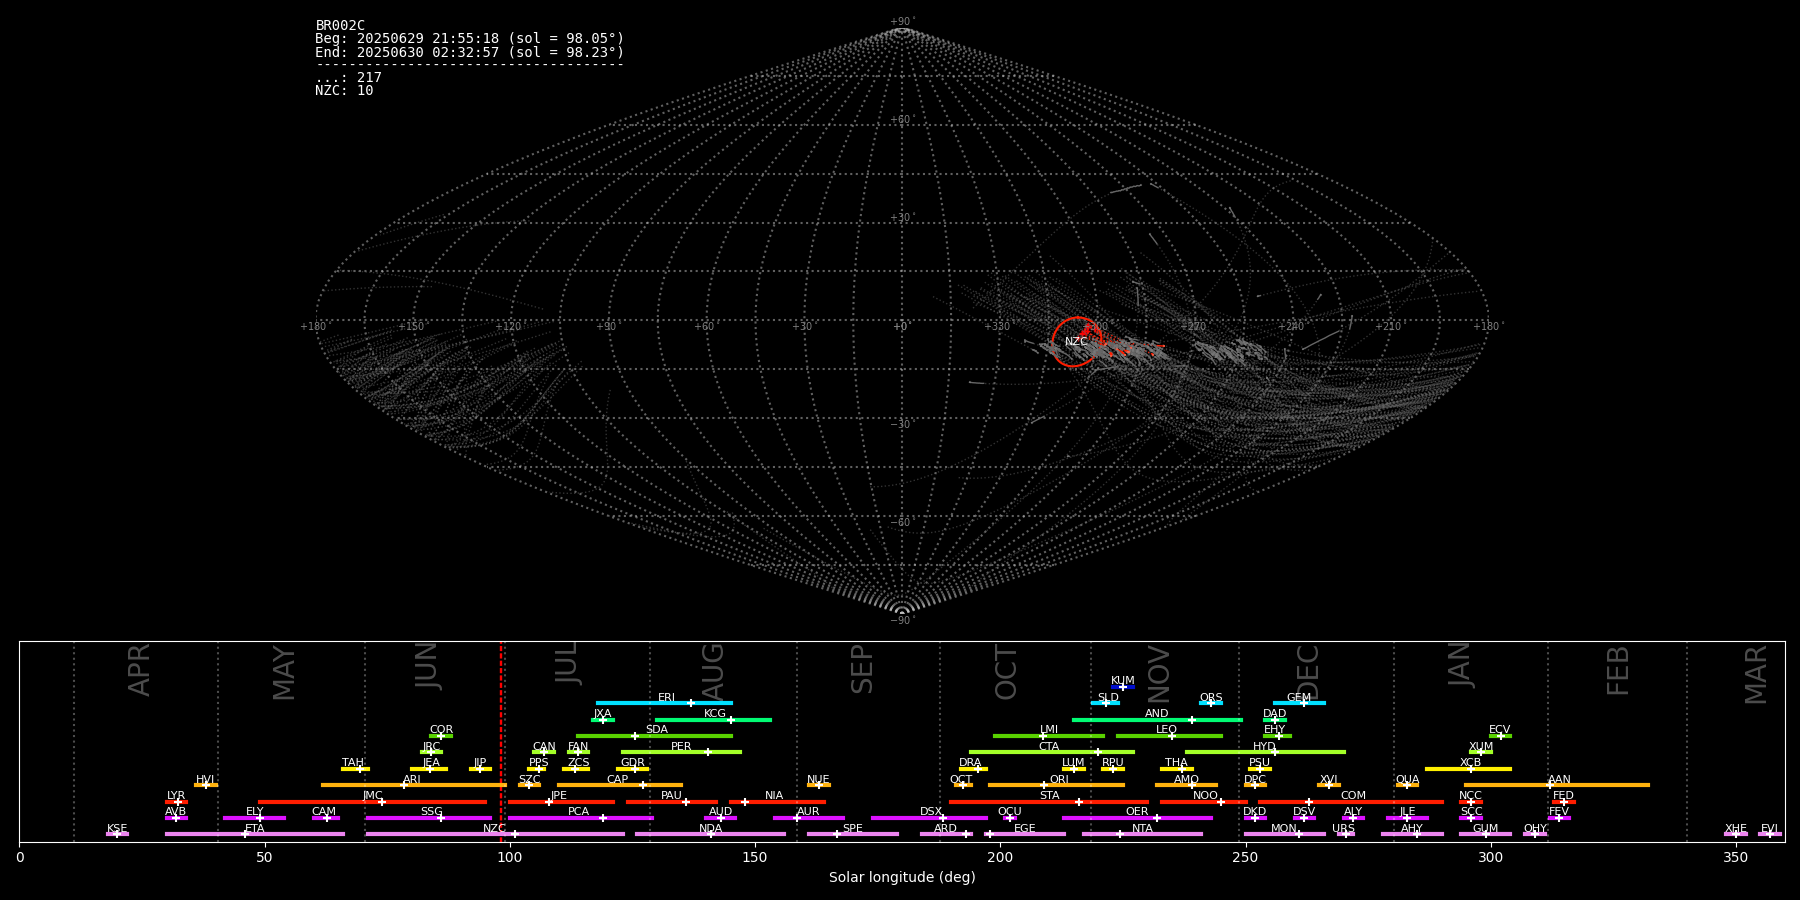Click the 'Solar longitude (deg)' axis title
The image size is (1800, 900).
pyautogui.click(x=902, y=877)
